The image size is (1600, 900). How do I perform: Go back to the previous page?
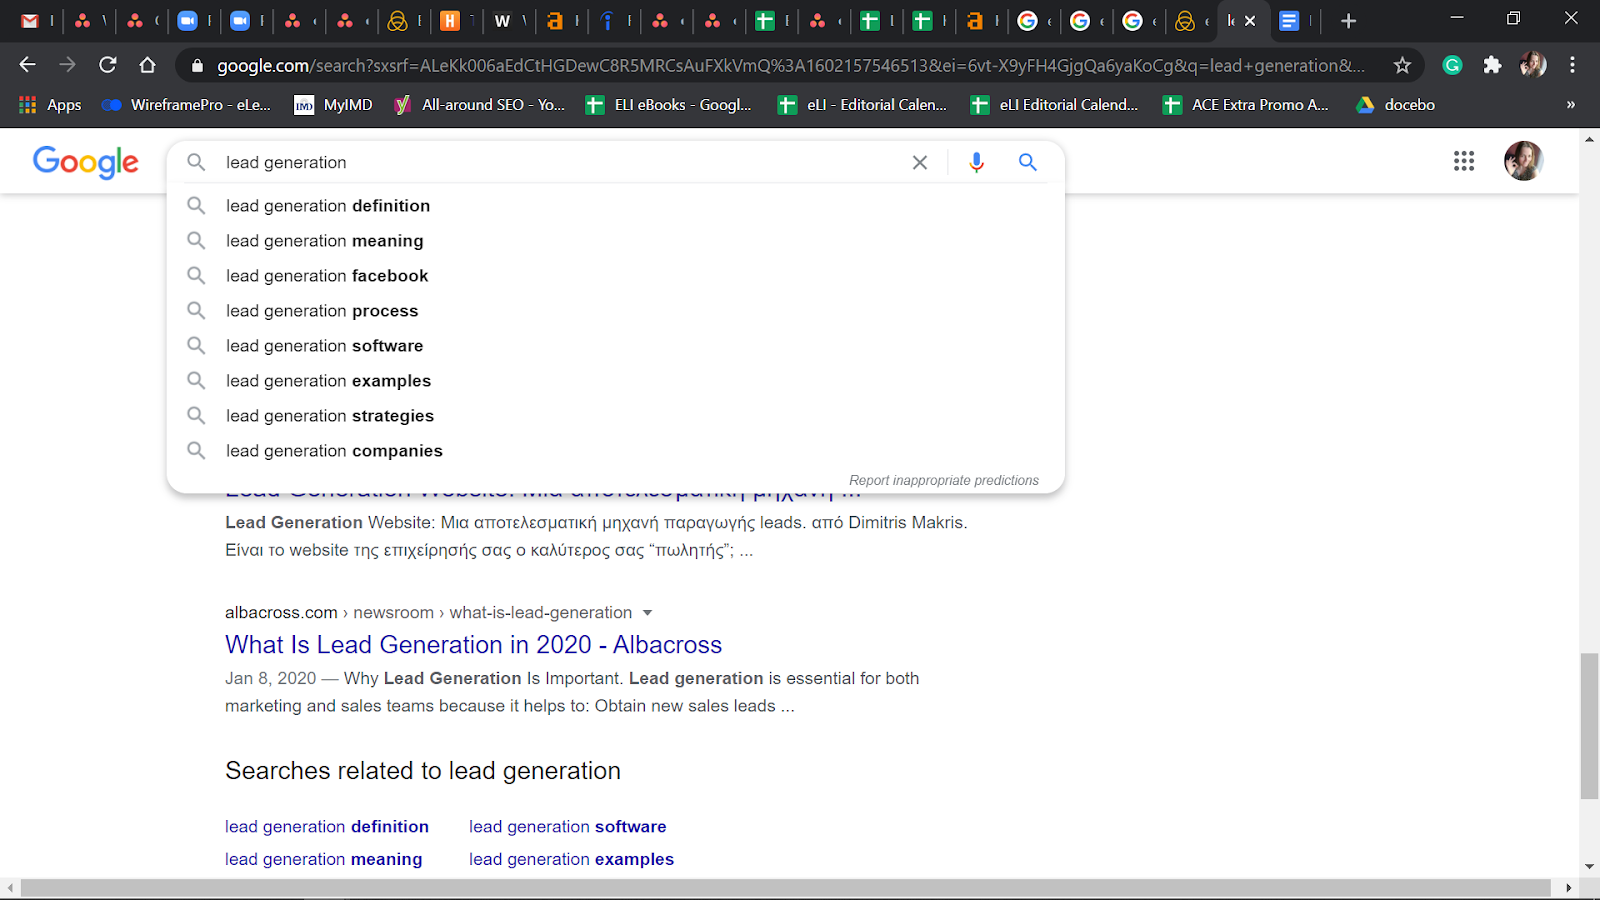pos(27,65)
